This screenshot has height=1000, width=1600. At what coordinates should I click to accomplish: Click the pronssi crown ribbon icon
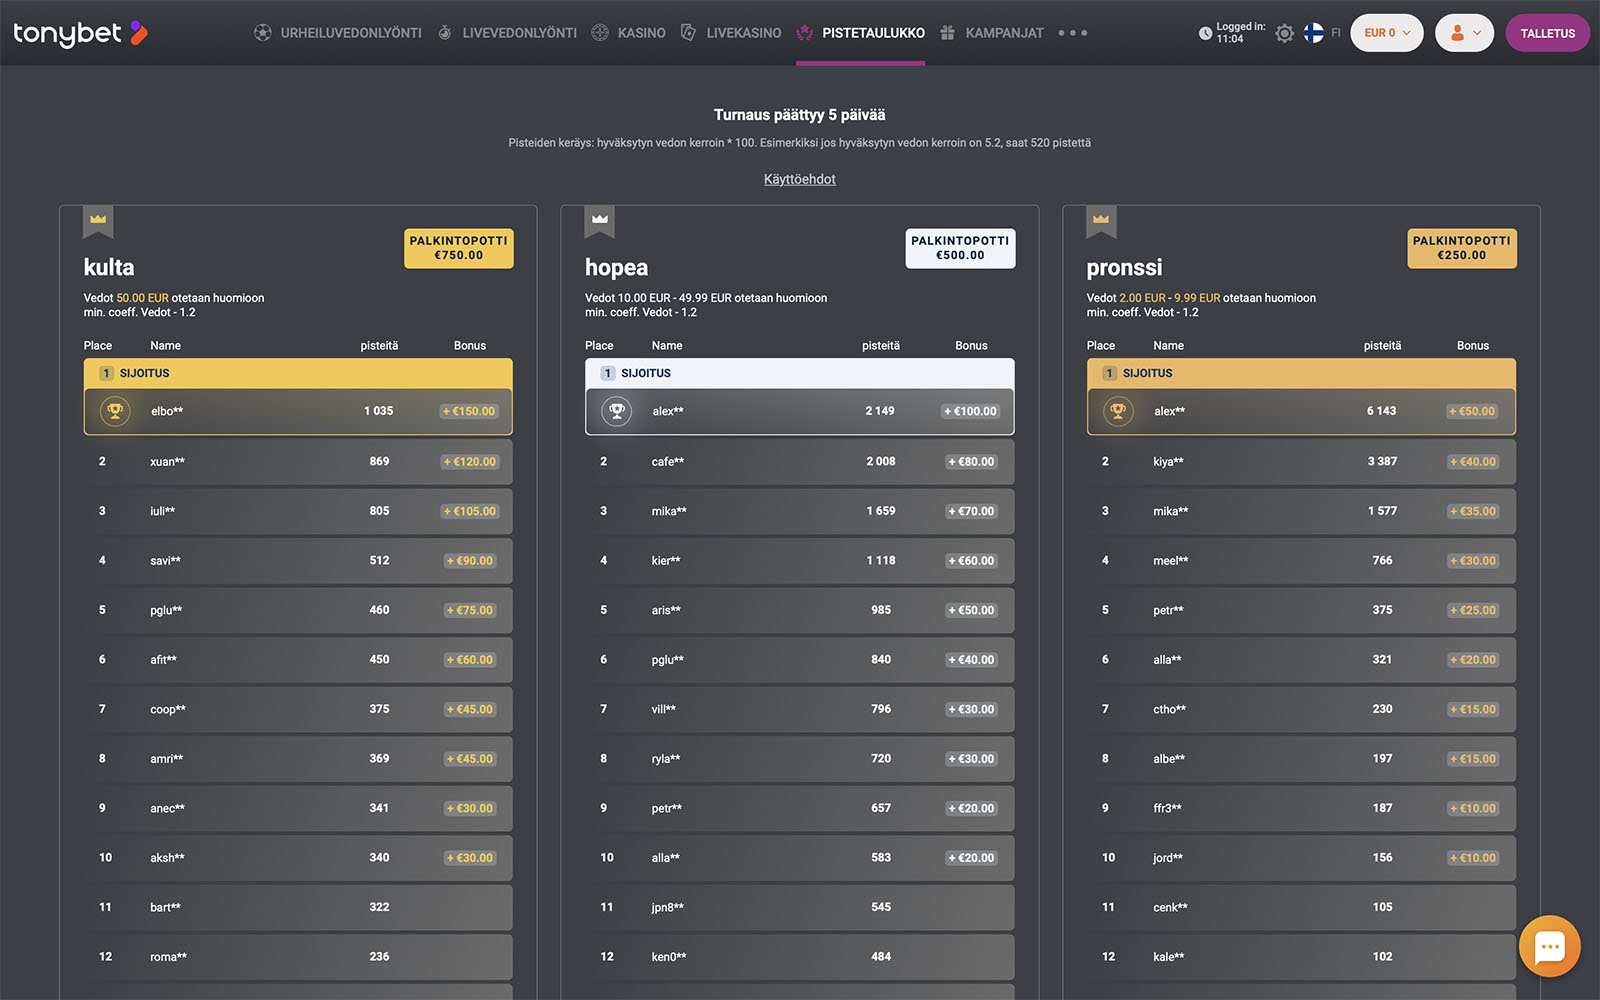click(x=1101, y=221)
